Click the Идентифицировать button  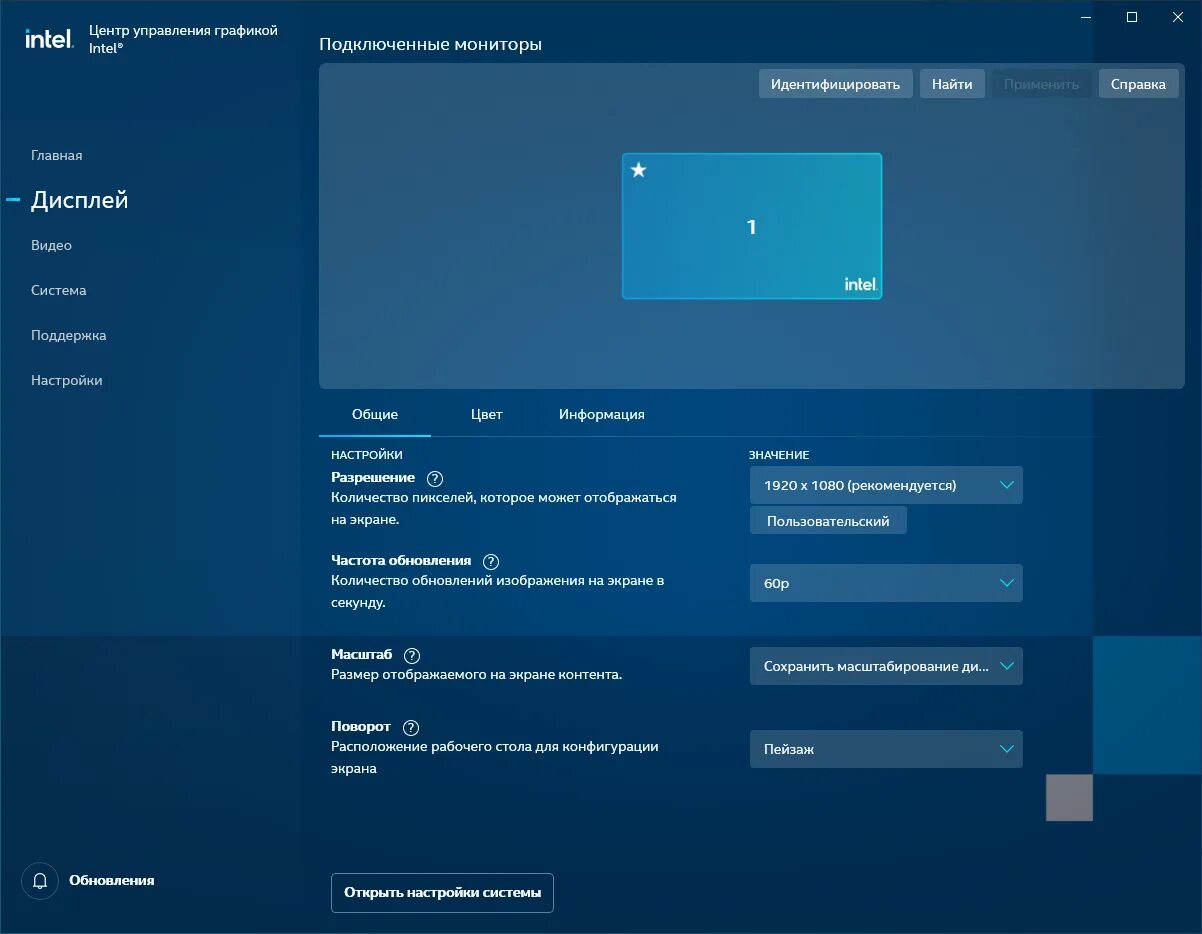(836, 84)
